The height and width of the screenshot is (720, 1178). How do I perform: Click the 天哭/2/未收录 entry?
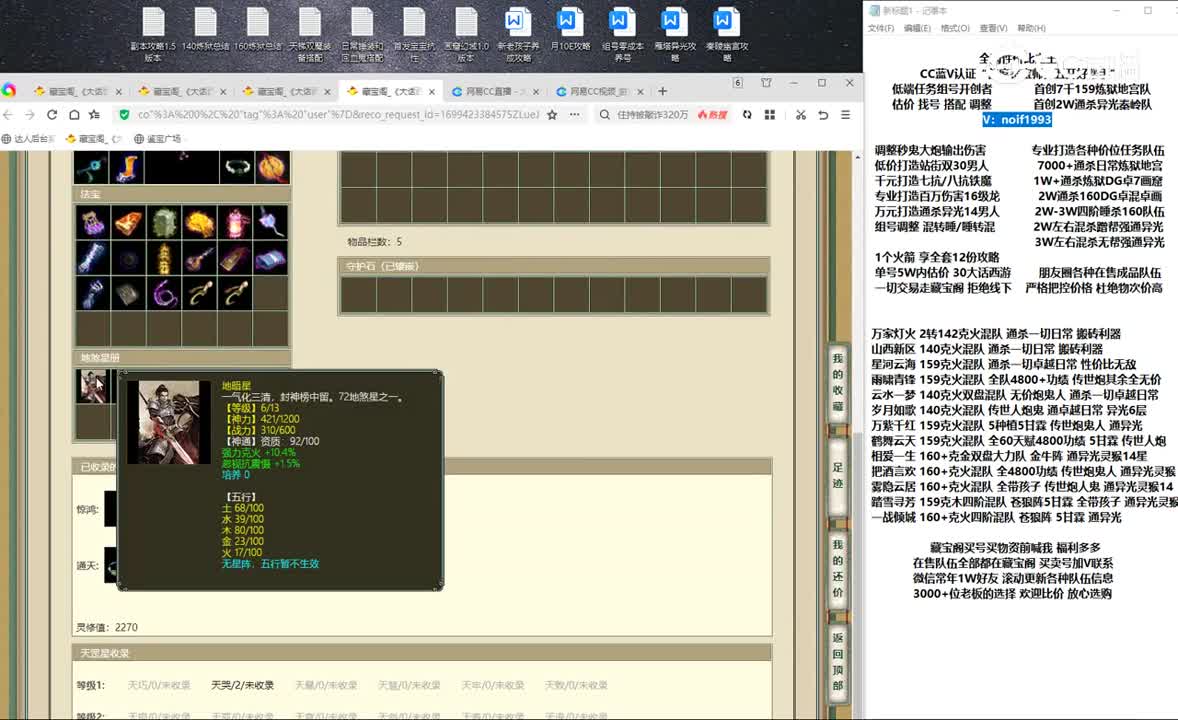[242, 685]
